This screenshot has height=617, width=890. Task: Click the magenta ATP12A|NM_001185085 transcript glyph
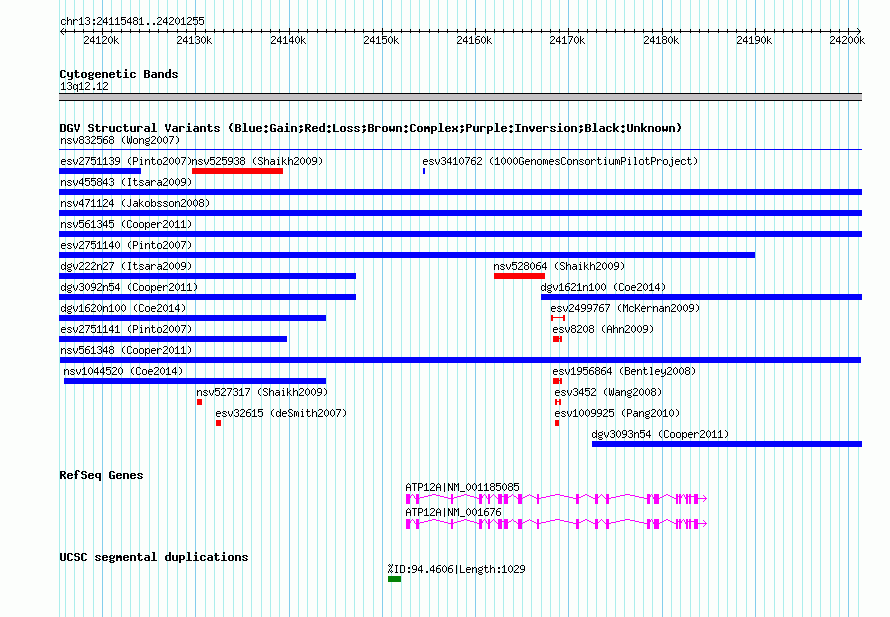pyautogui.click(x=556, y=499)
